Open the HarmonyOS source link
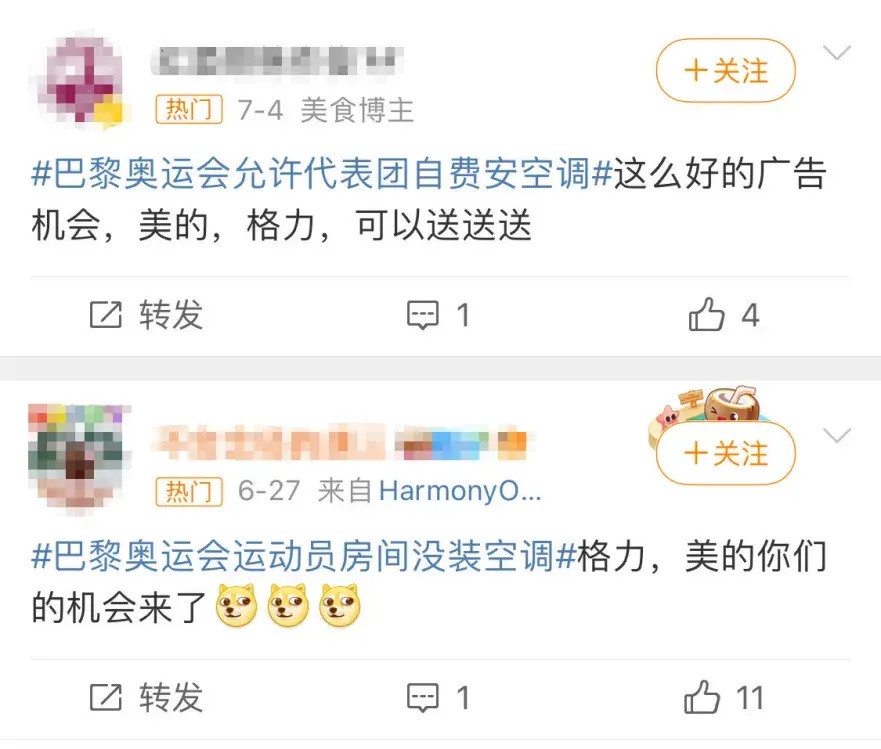881x749 pixels. 460,492
